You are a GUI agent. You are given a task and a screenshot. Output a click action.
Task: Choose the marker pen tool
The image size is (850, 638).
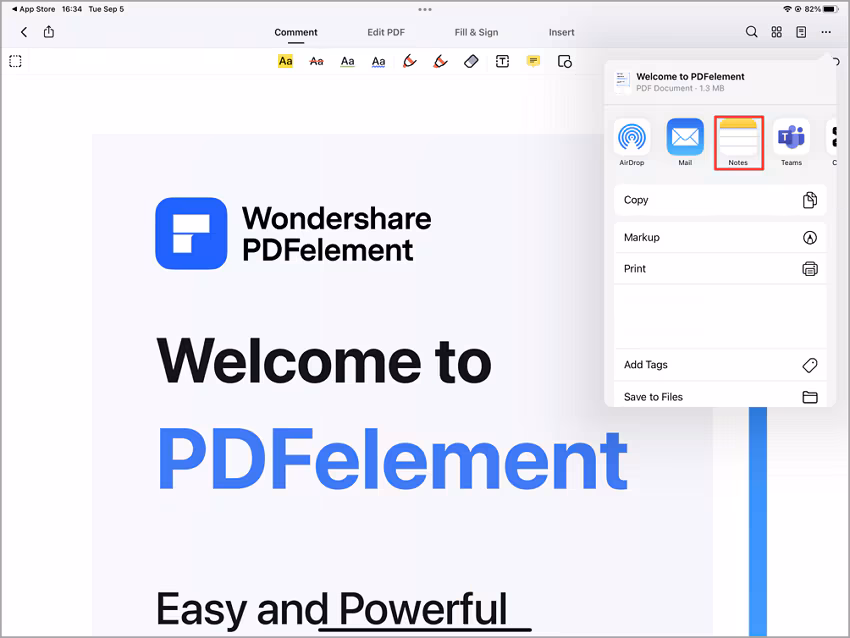(x=440, y=61)
